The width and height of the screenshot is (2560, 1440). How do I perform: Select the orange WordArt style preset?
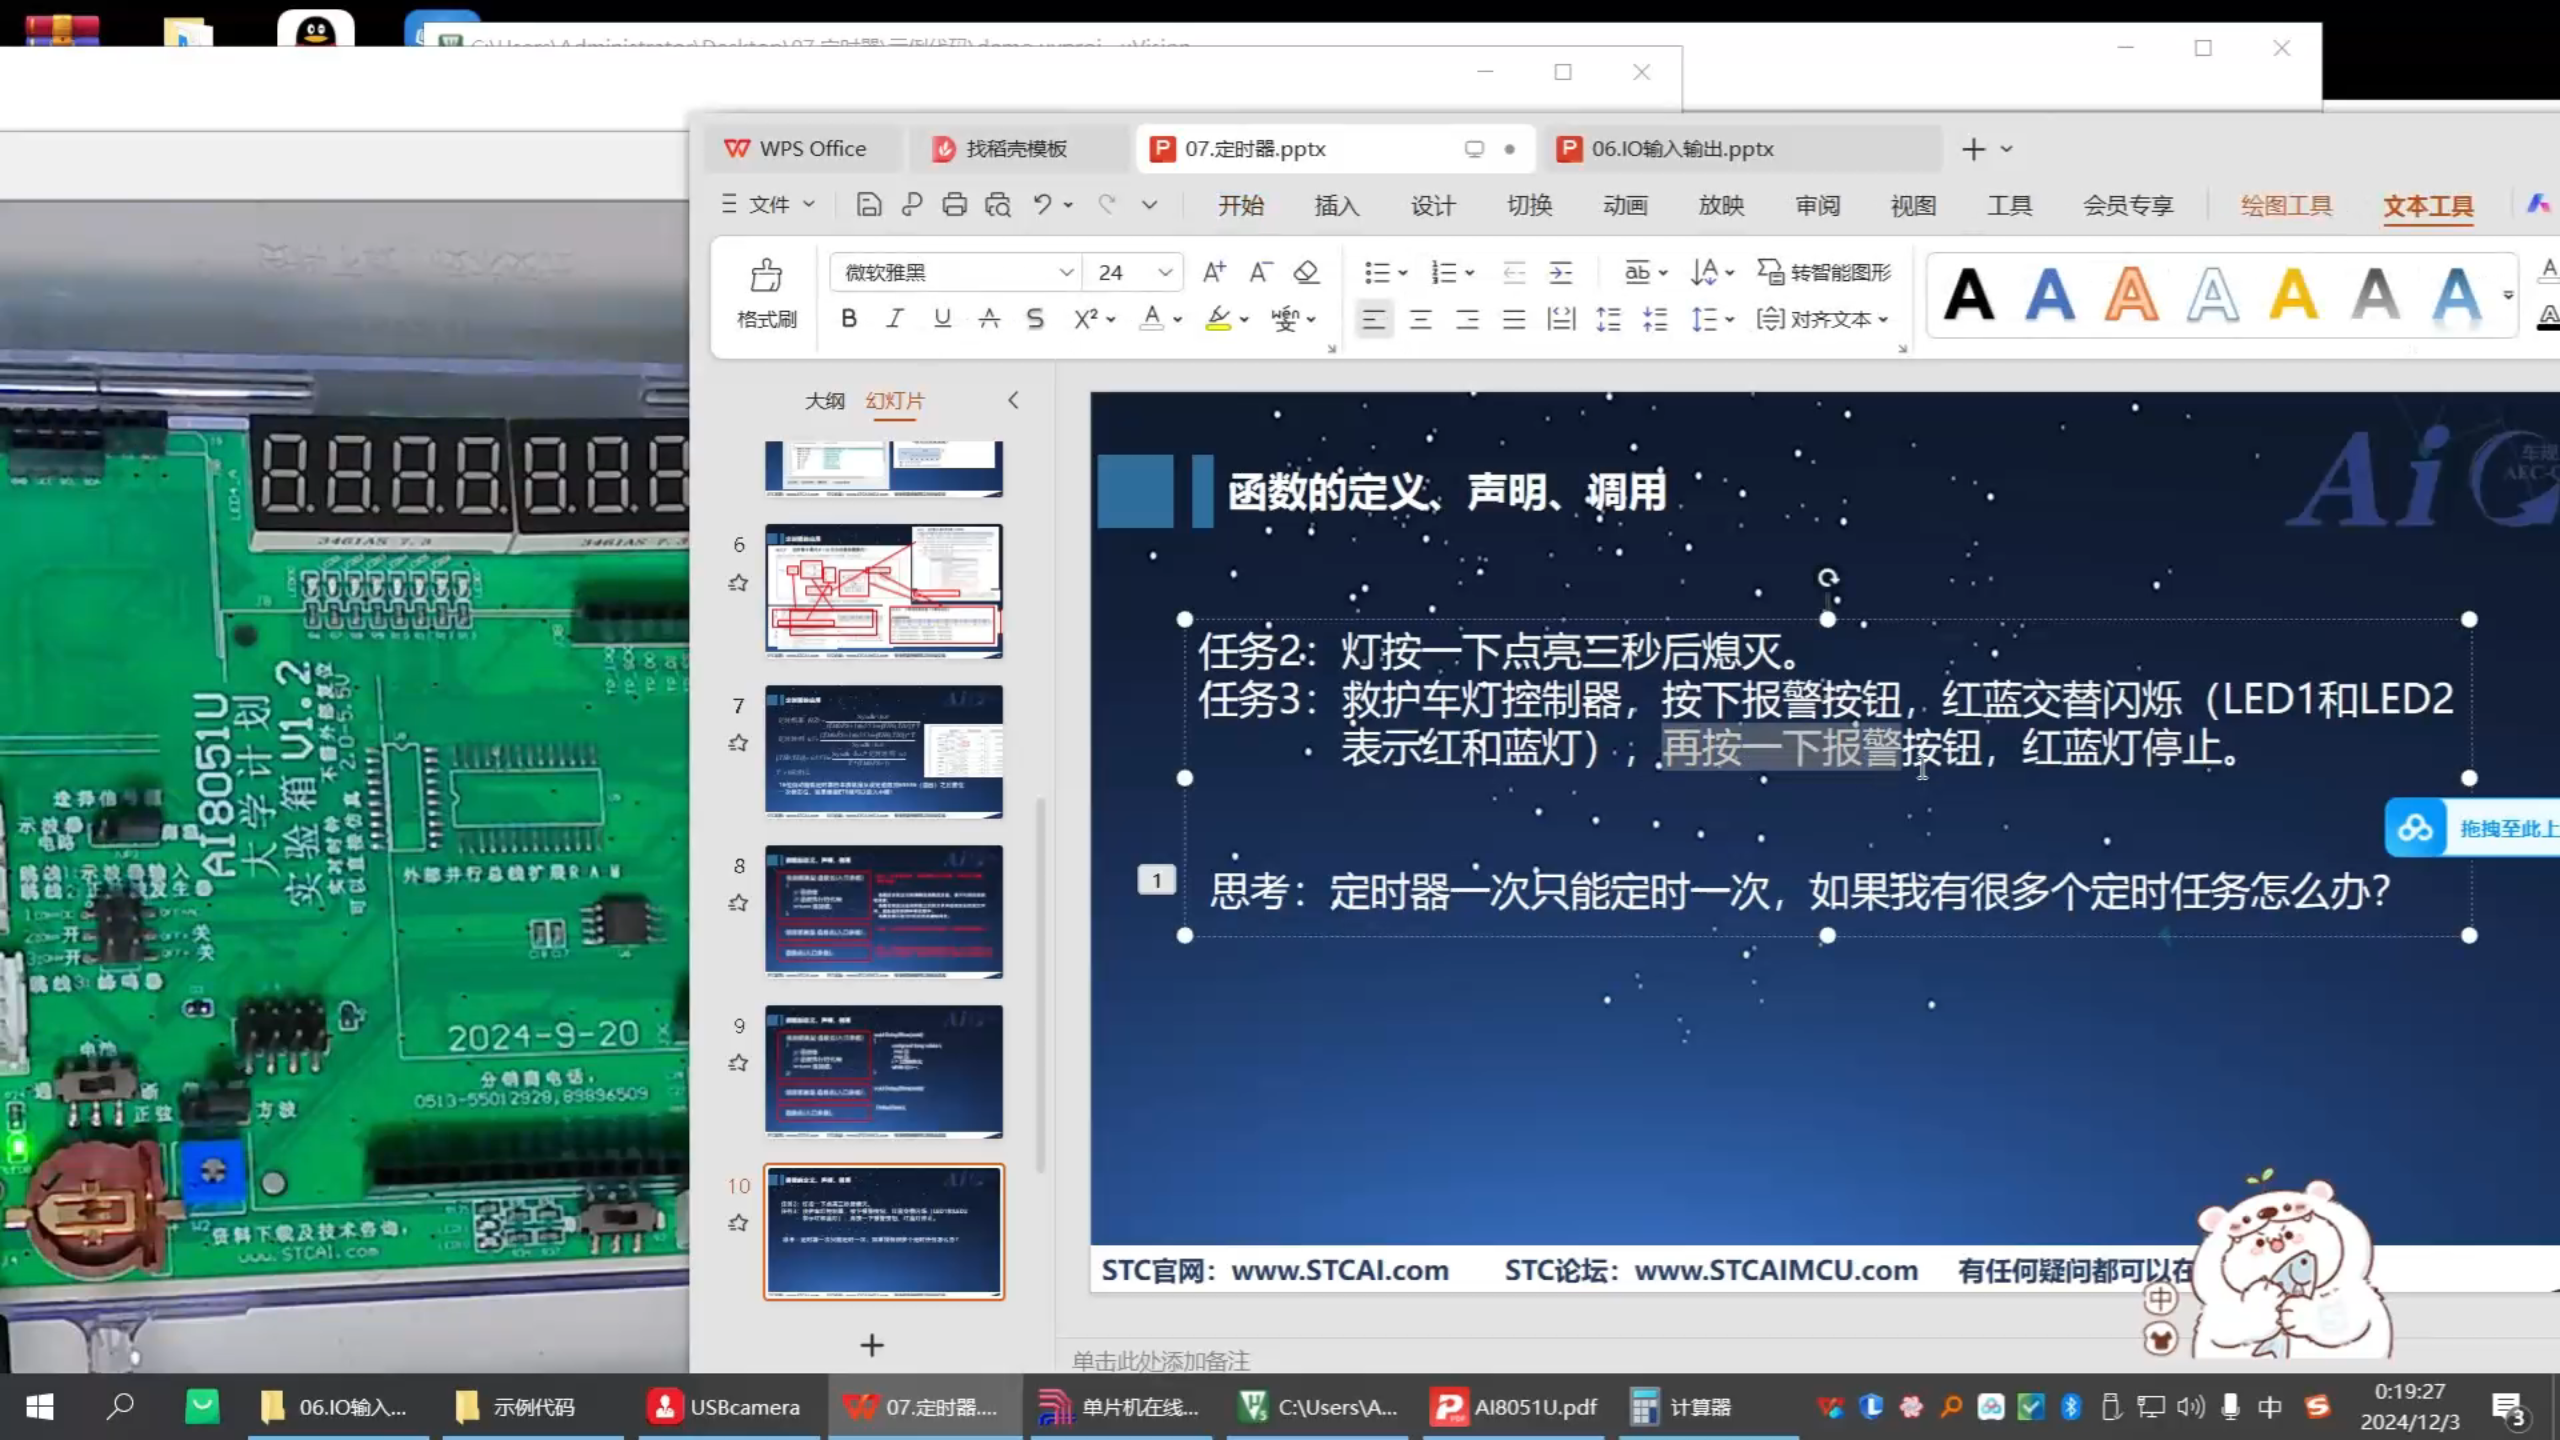pyautogui.click(x=2131, y=295)
